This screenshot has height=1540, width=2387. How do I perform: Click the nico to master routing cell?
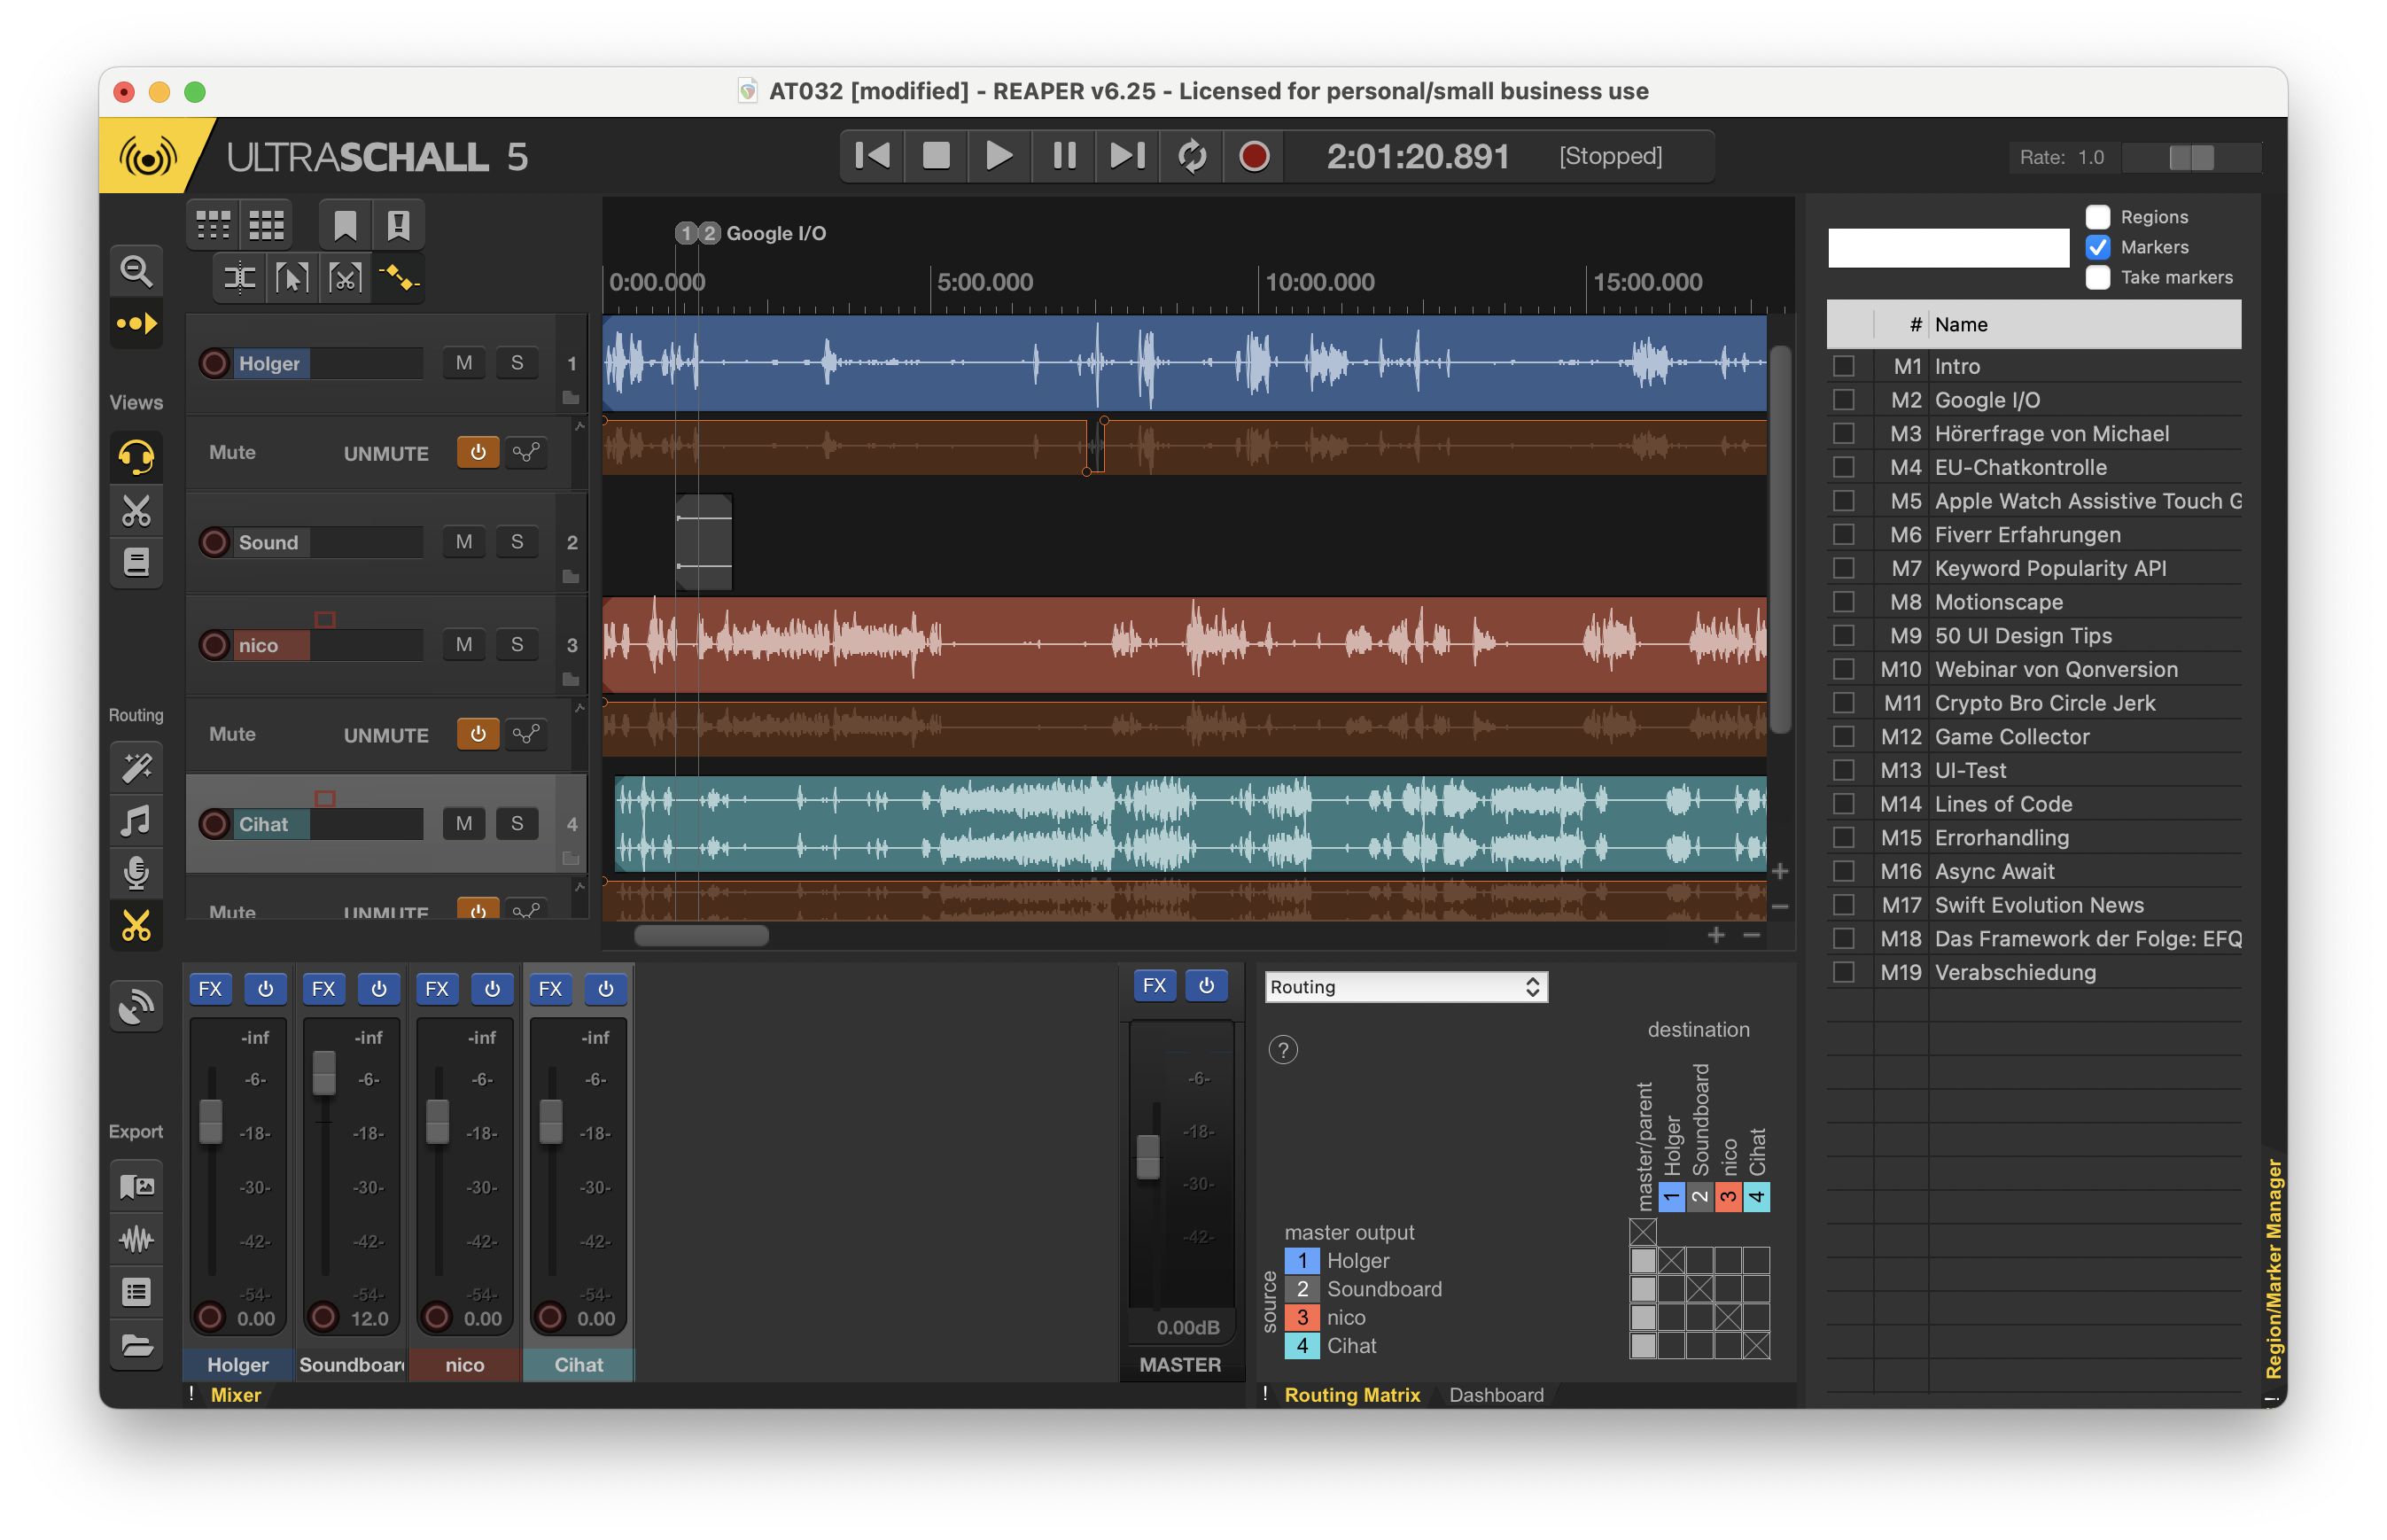pos(1643,1317)
